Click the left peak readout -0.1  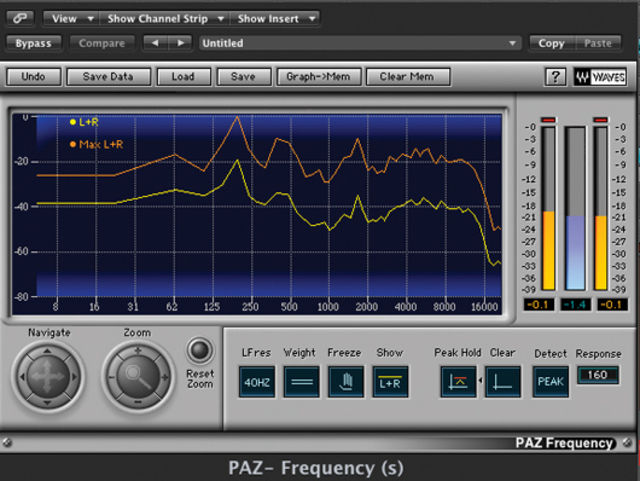[539, 305]
